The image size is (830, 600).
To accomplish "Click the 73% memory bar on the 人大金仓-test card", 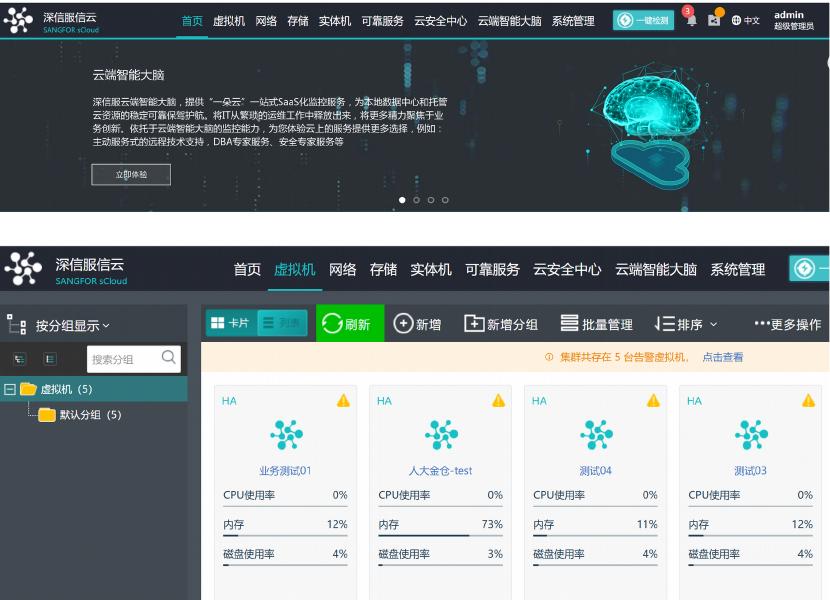I will (440, 535).
